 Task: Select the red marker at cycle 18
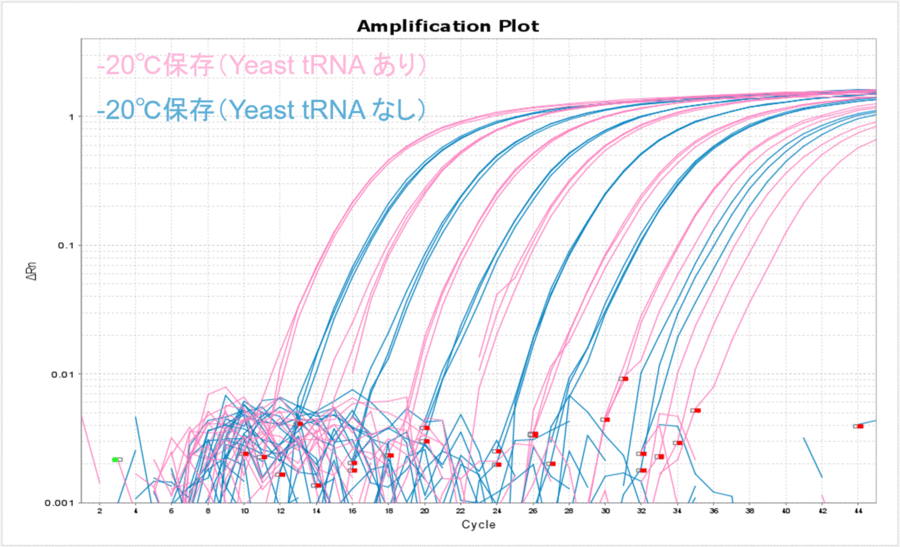tap(390, 455)
